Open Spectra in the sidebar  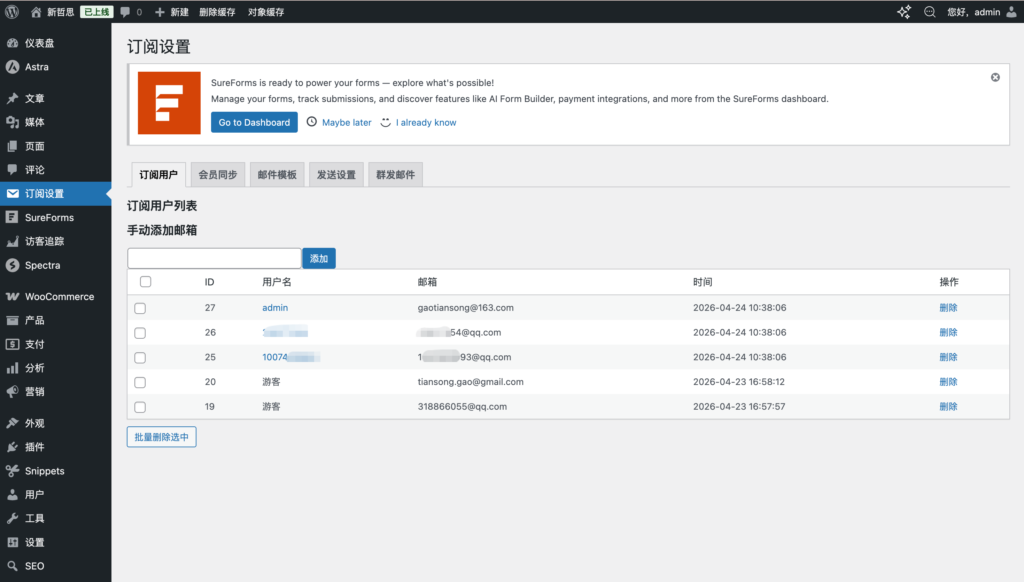click(x=42, y=265)
